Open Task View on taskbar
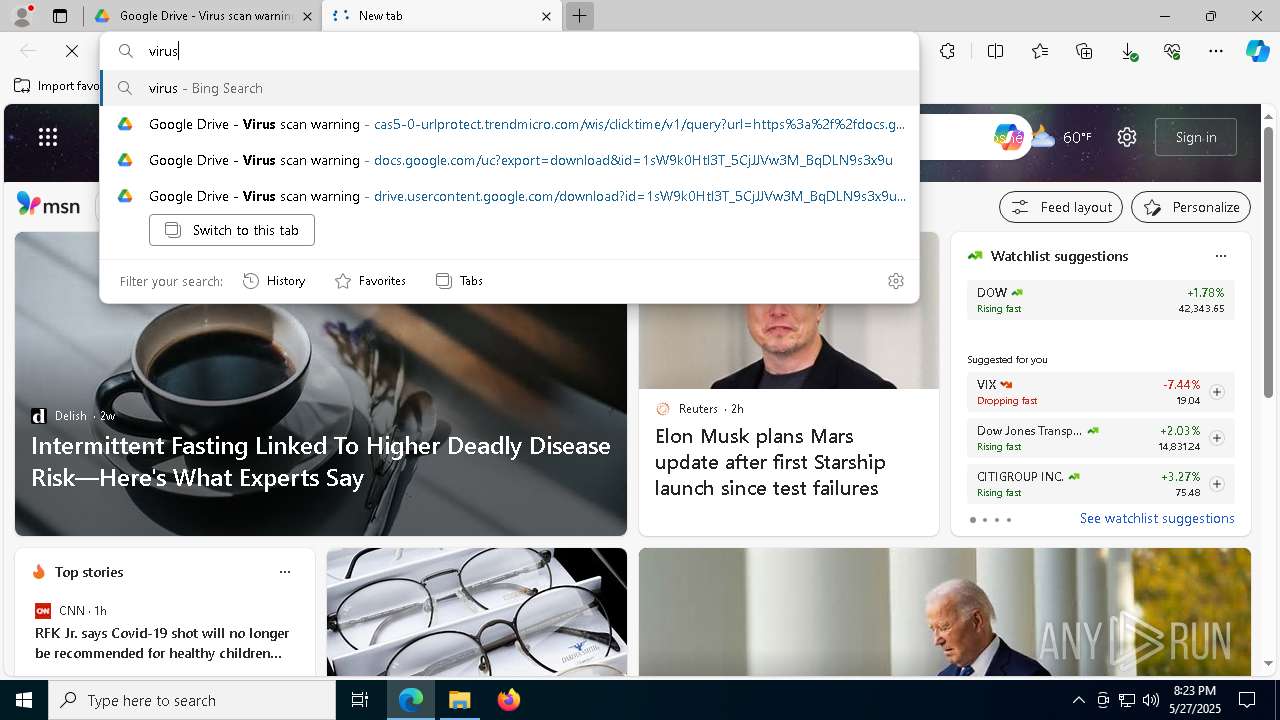This screenshot has height=720, width=1280. click(360, 700)
